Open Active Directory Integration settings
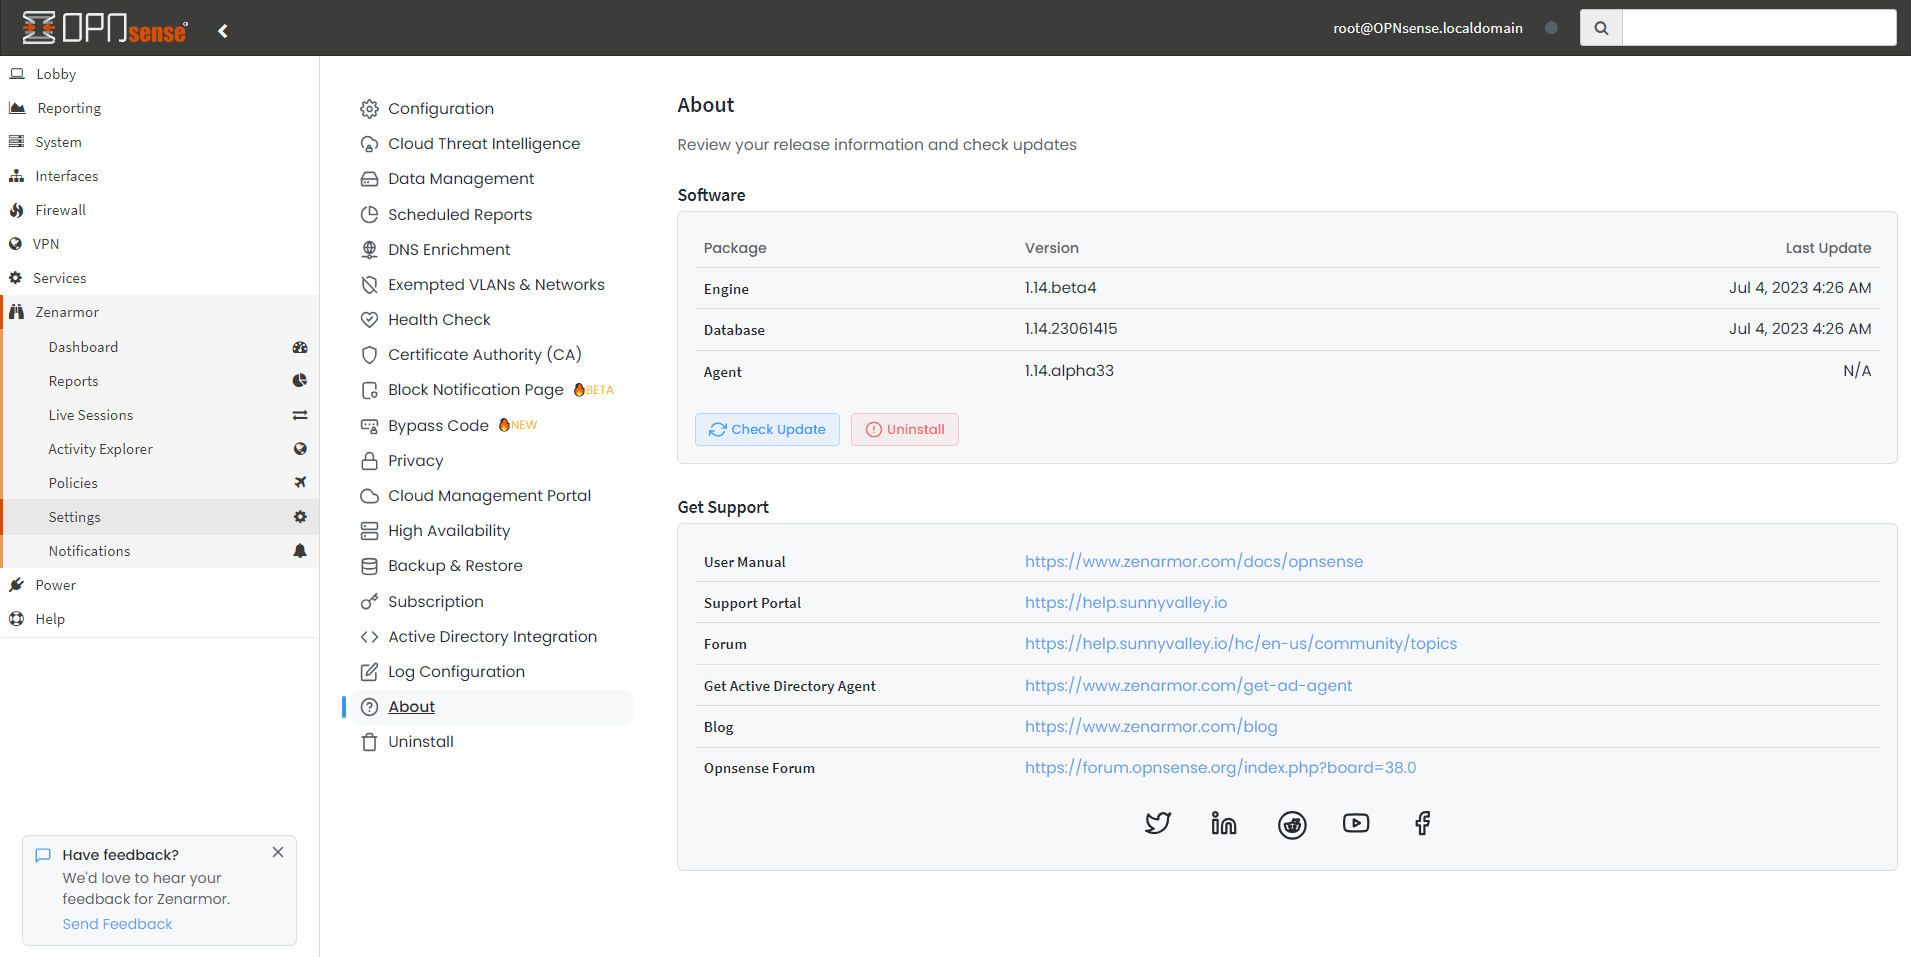1911x957 pixels. pyautogui.click(x=492, y=637)
